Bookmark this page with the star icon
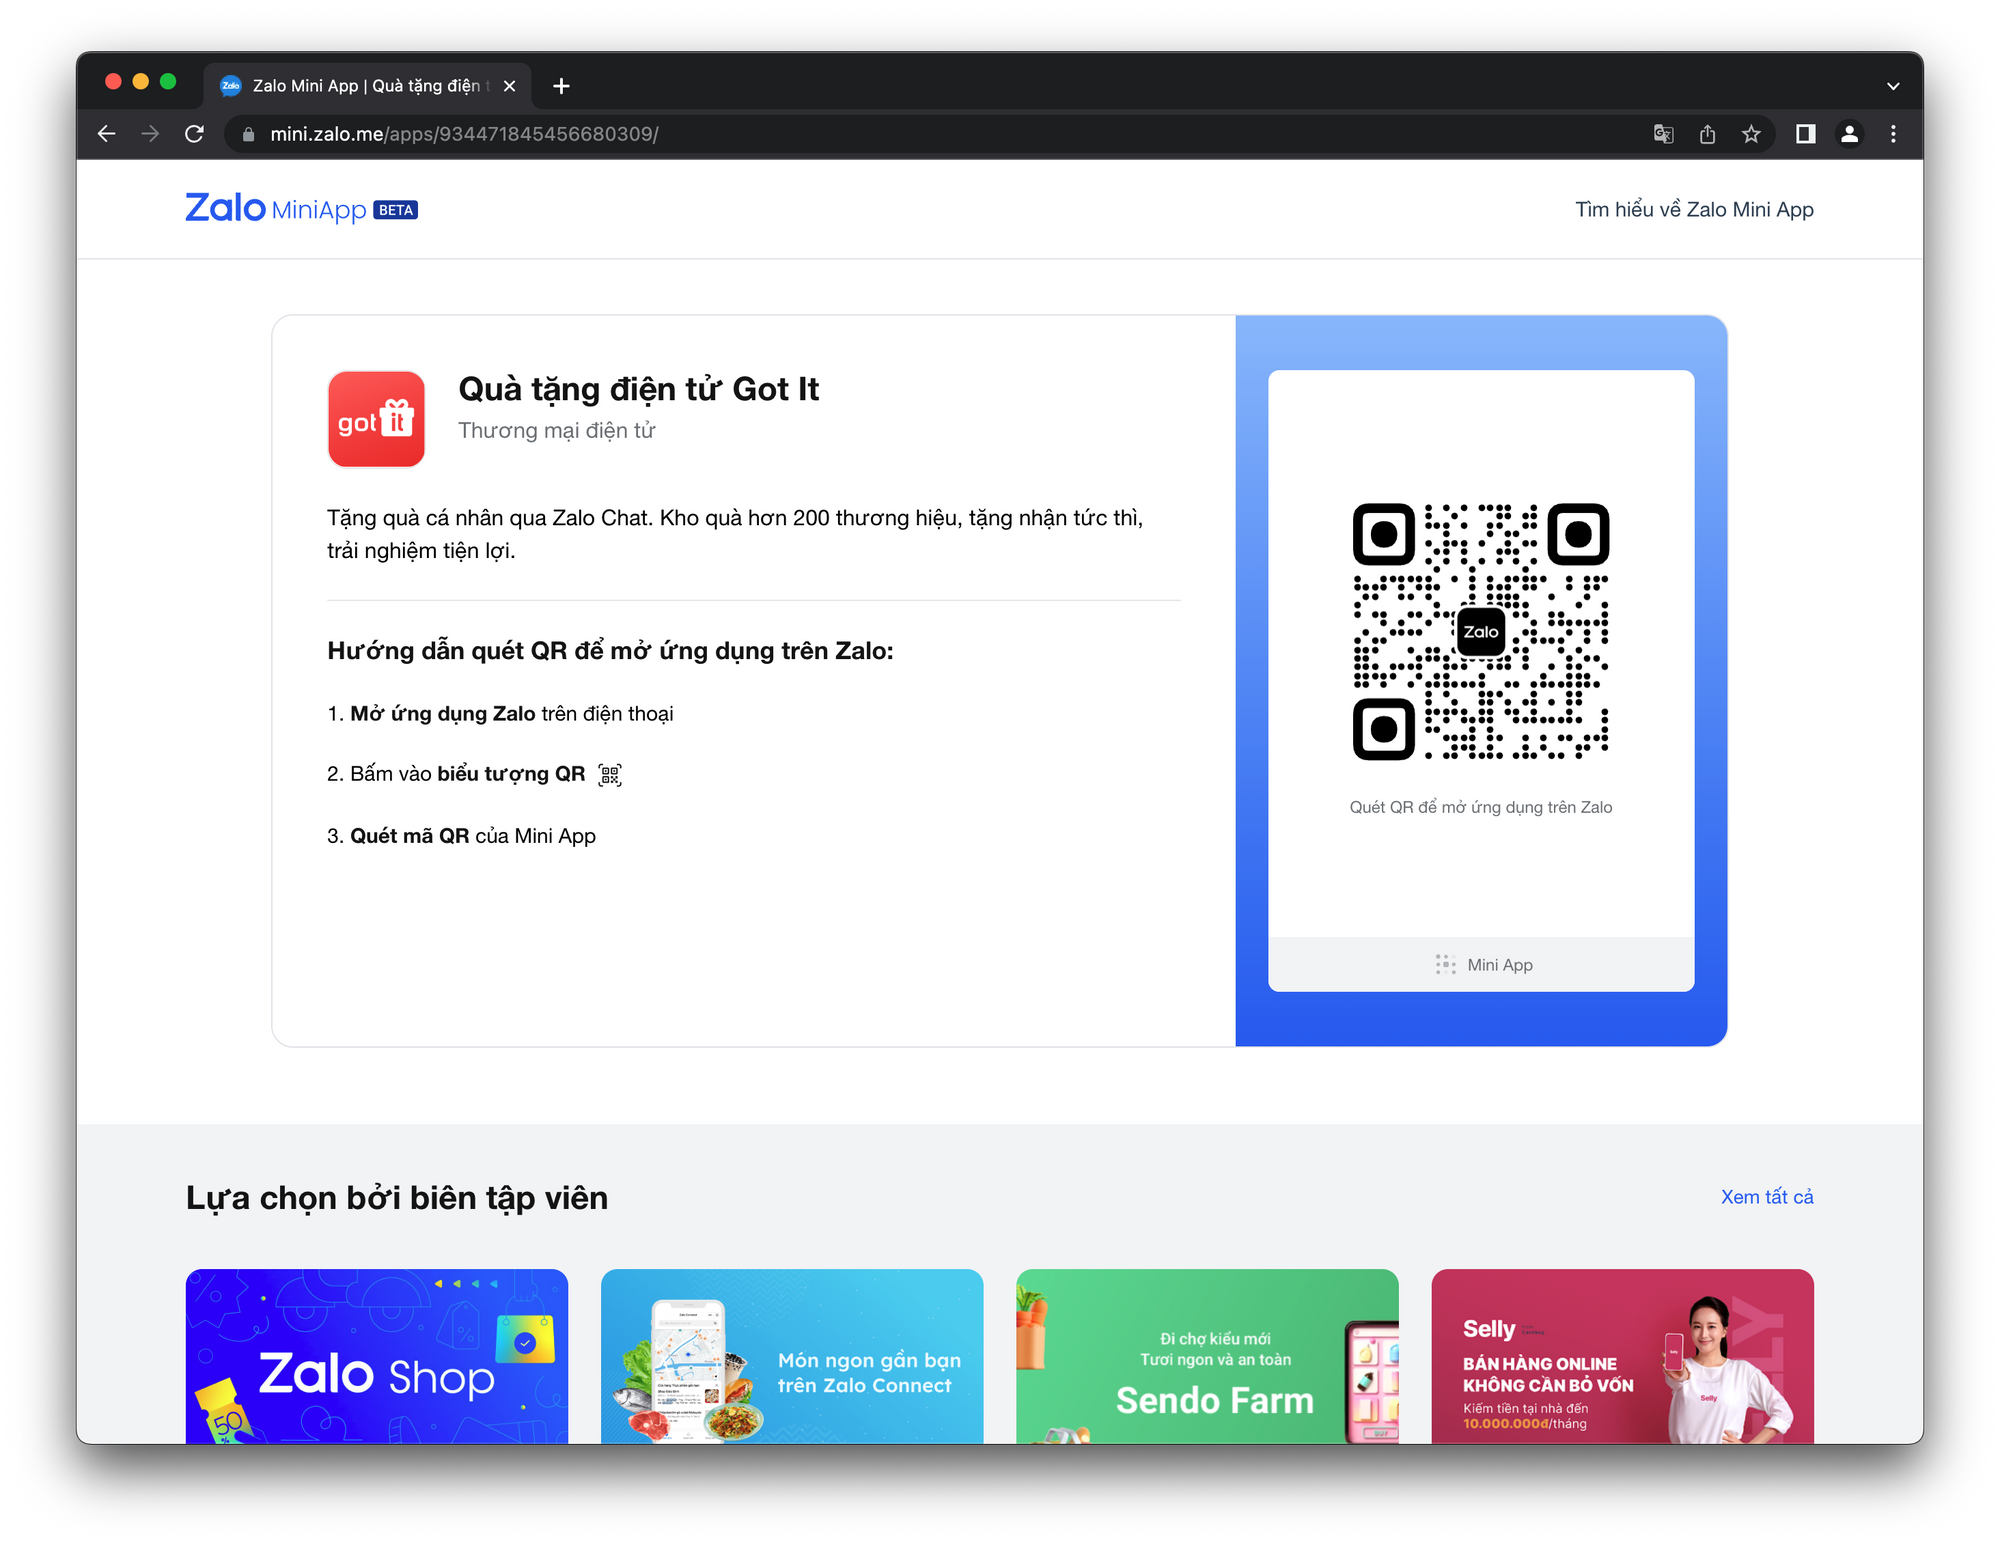Screen dimensions: 2000x1545 tap(1751, 134)
